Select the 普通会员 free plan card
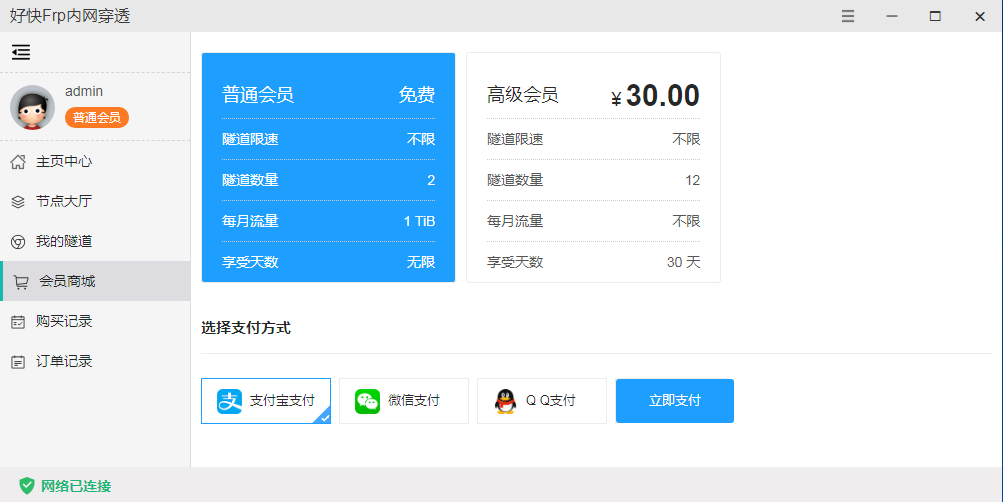The width and height of the screenshot is (1003, 502). (328, 167)
